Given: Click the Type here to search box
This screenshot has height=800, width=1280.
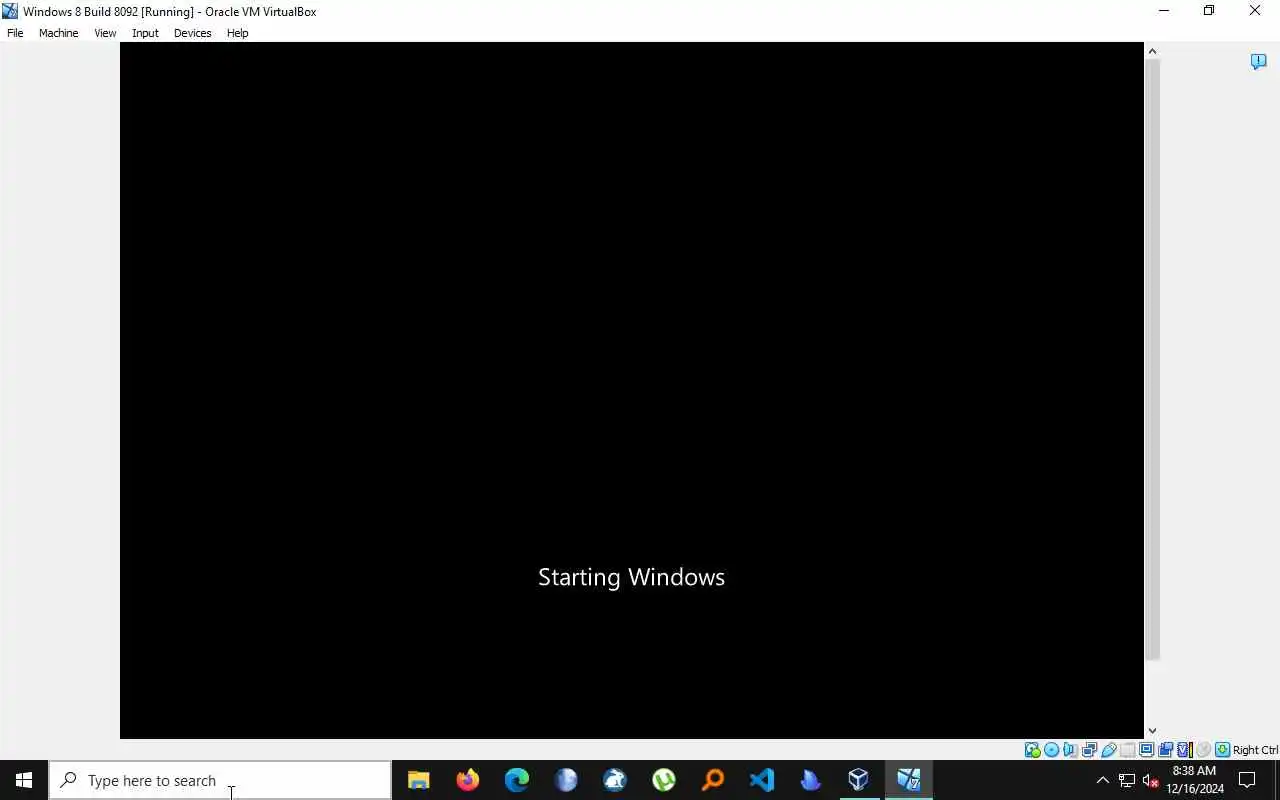Looking at the screenshot, I should pos(220,780).
